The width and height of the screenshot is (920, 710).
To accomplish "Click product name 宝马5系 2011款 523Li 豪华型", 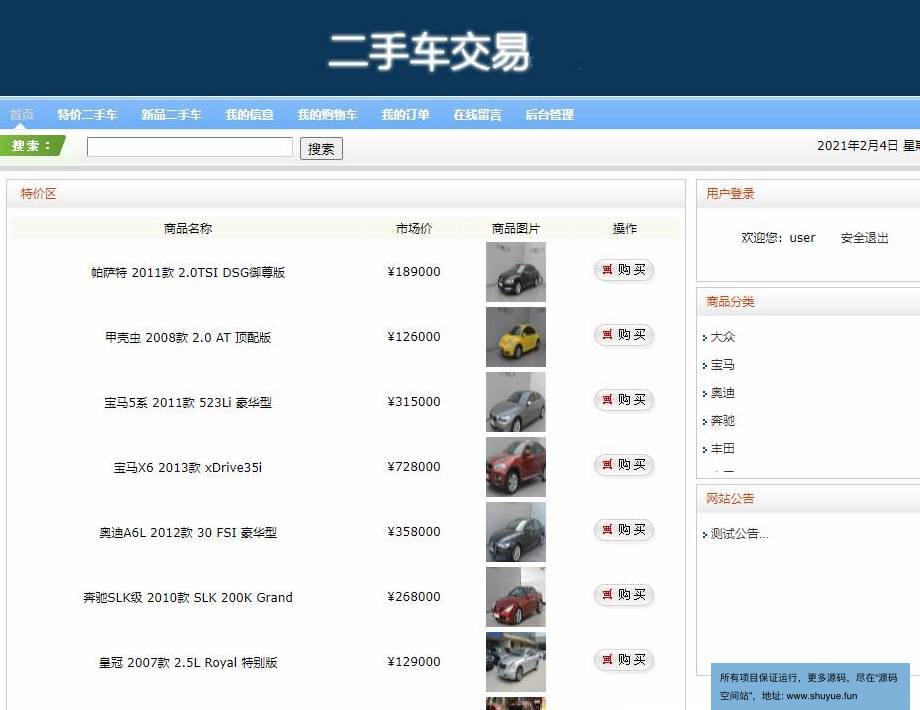I will pyautogui.click(x=188, y=403).
